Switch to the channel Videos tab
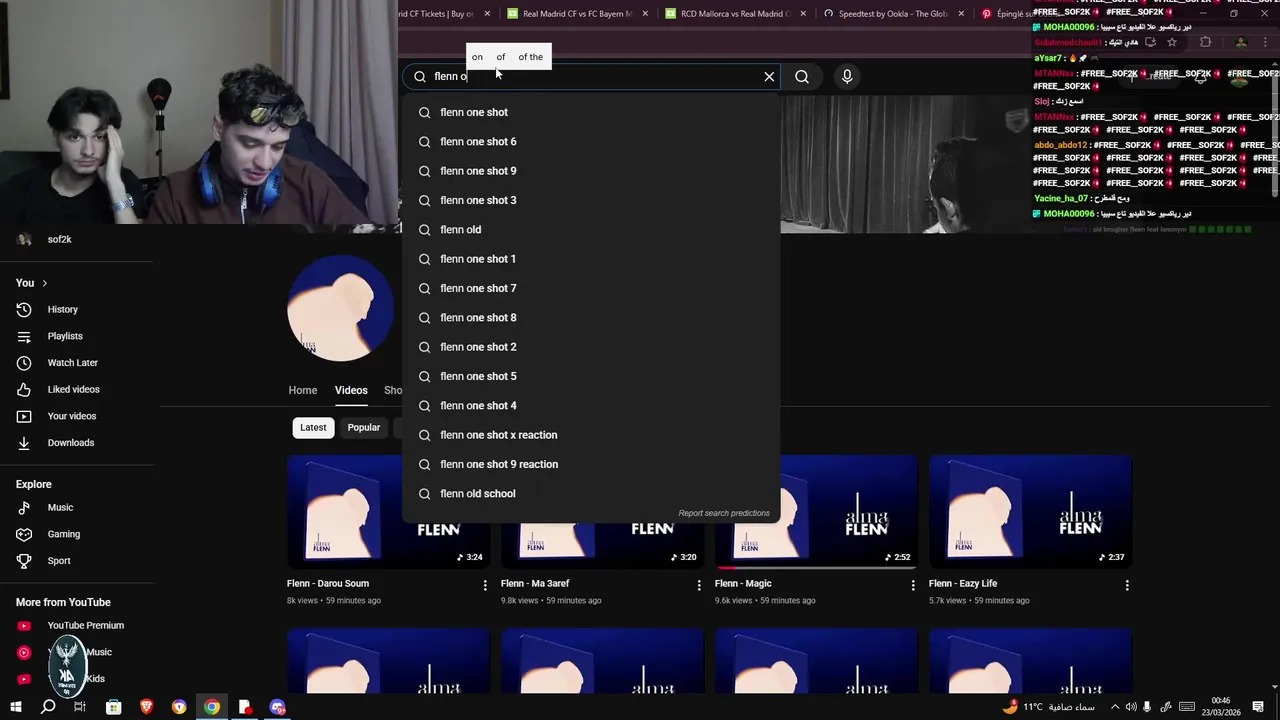 pyautogui.click(x=351, y=390)
